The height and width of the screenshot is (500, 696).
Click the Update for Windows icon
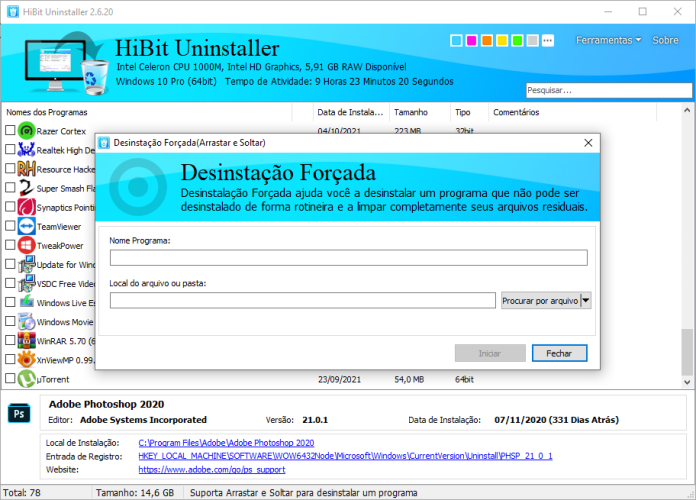[27, 264]
